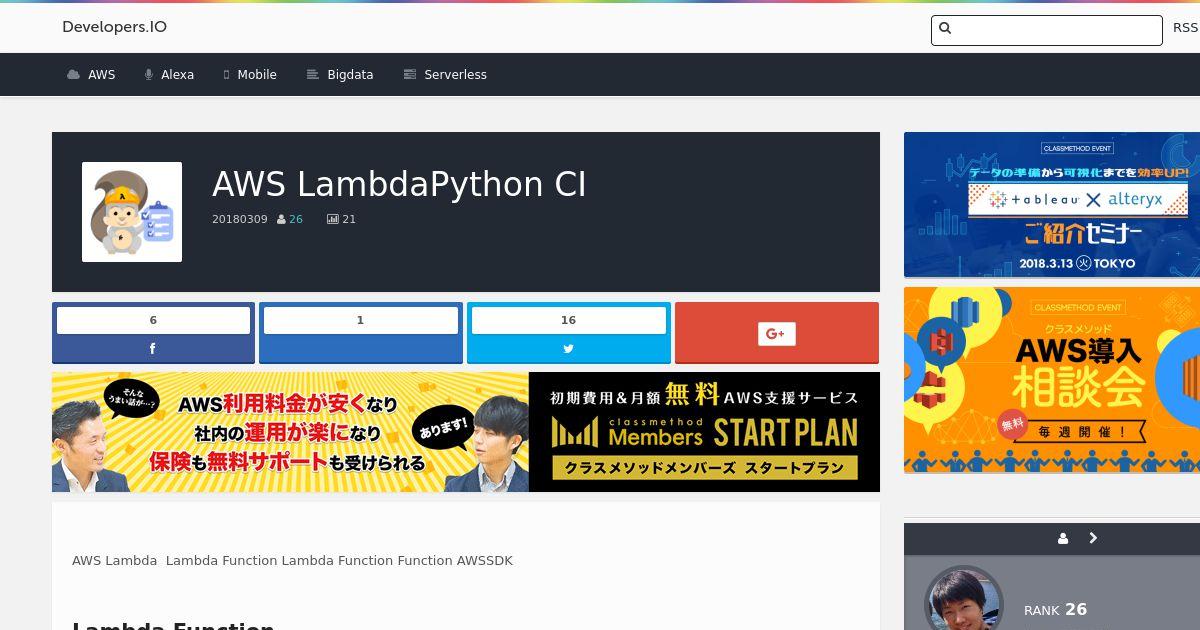Open the RSS feed link
The width and height of the screenshot is (1200, 630).
pyautogui.click(x=1185, y=28)
